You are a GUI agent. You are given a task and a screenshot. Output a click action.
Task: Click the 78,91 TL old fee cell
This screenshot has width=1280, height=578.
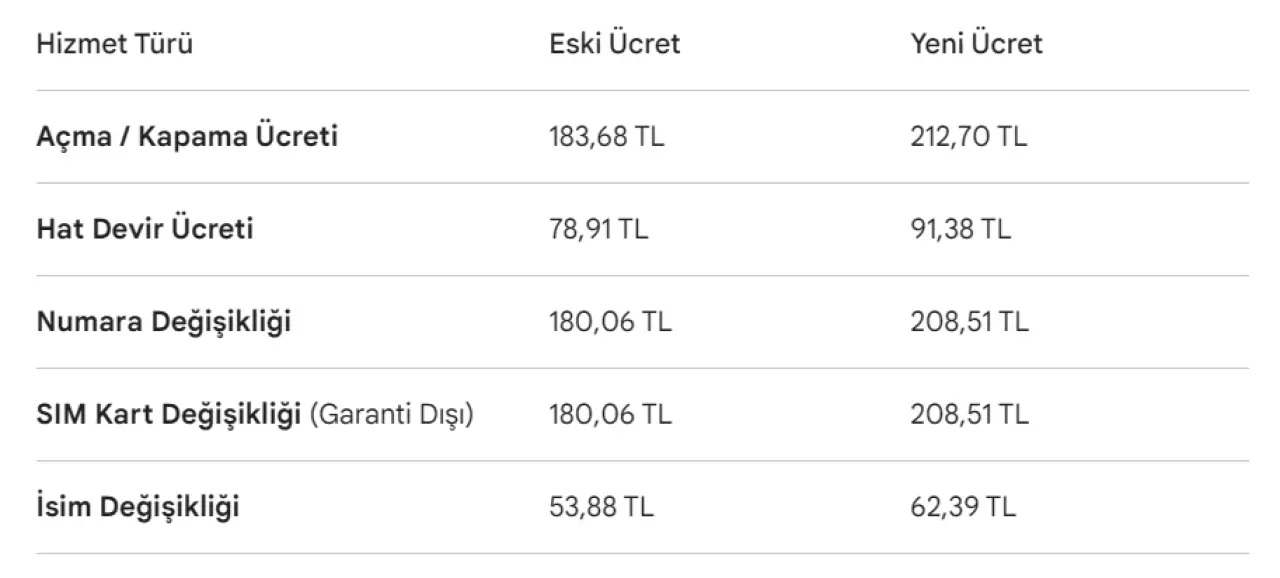point(598,230)
